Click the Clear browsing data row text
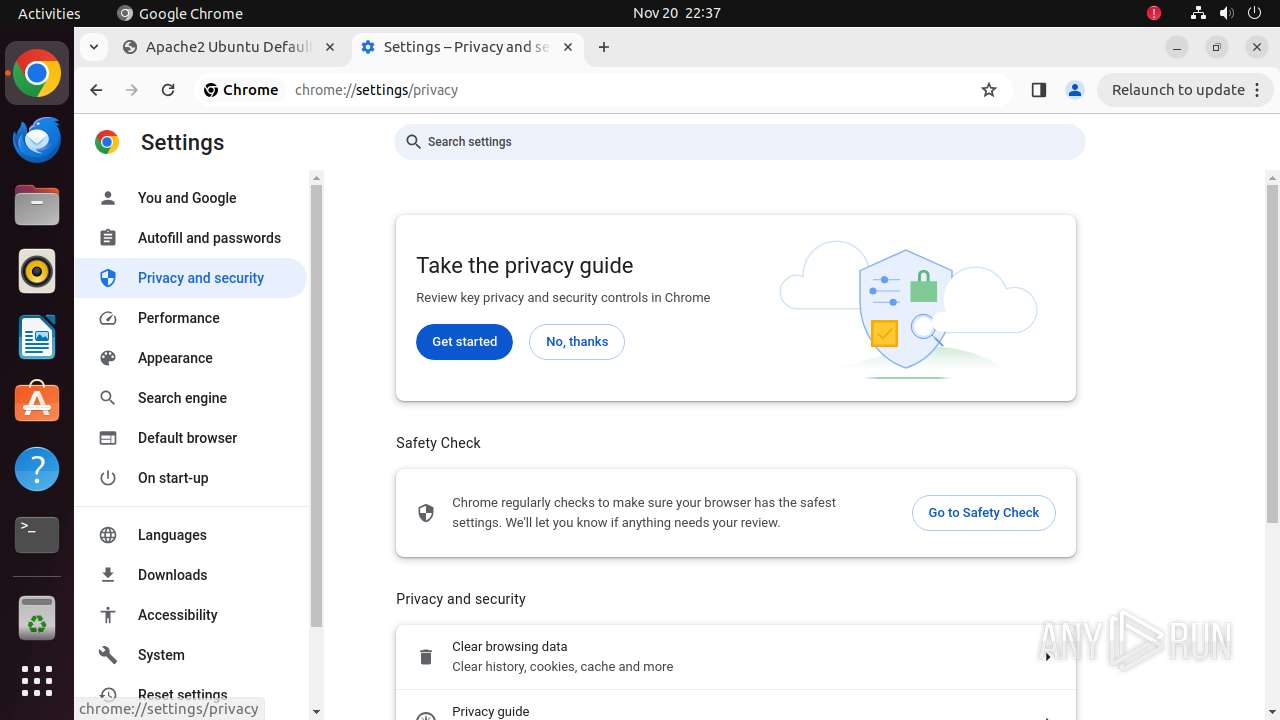Image resolution: width=1280 pixels, height=720 pixels. 562,657
